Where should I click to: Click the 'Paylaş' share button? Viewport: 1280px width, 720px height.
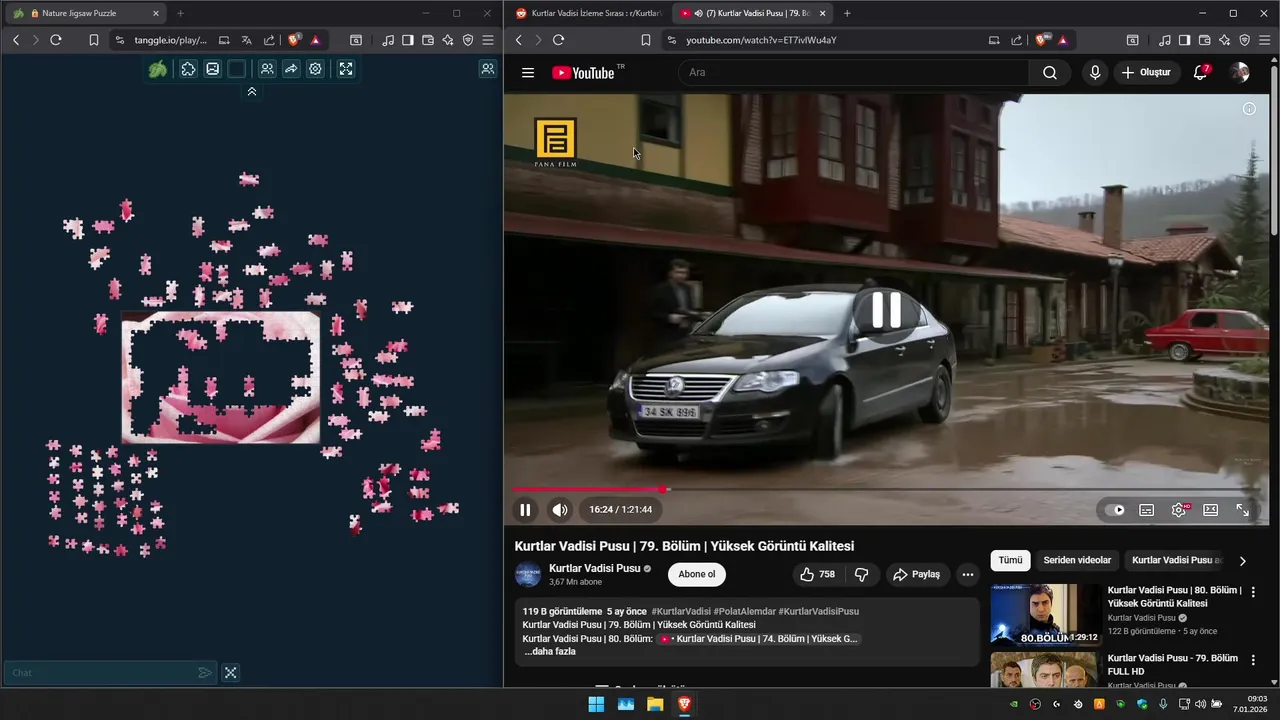coord(917,574)
